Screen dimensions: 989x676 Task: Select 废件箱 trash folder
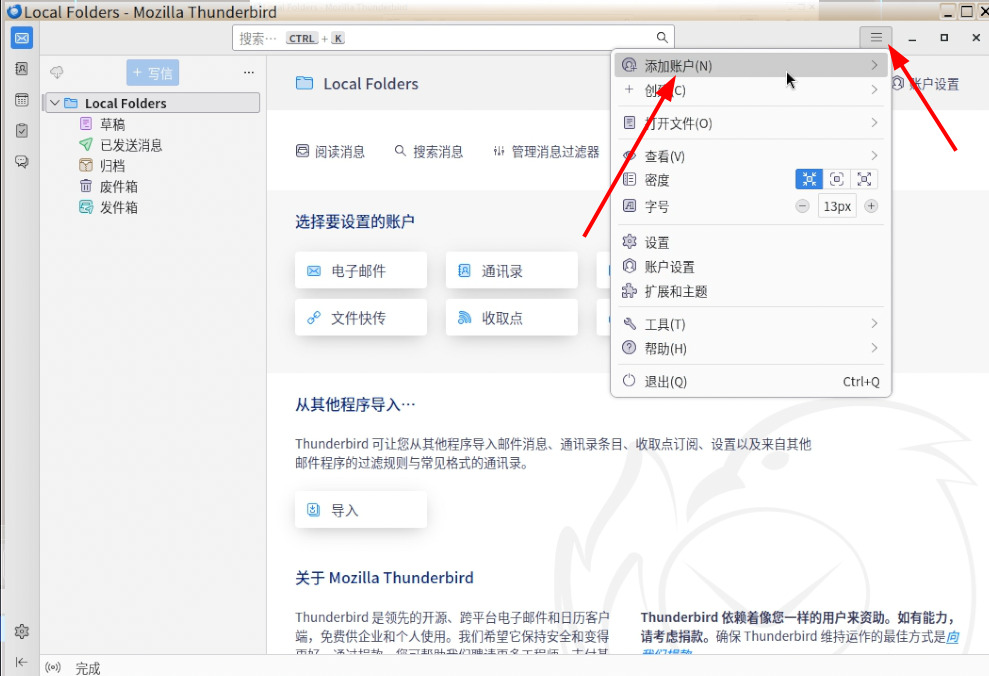point(119,186)
